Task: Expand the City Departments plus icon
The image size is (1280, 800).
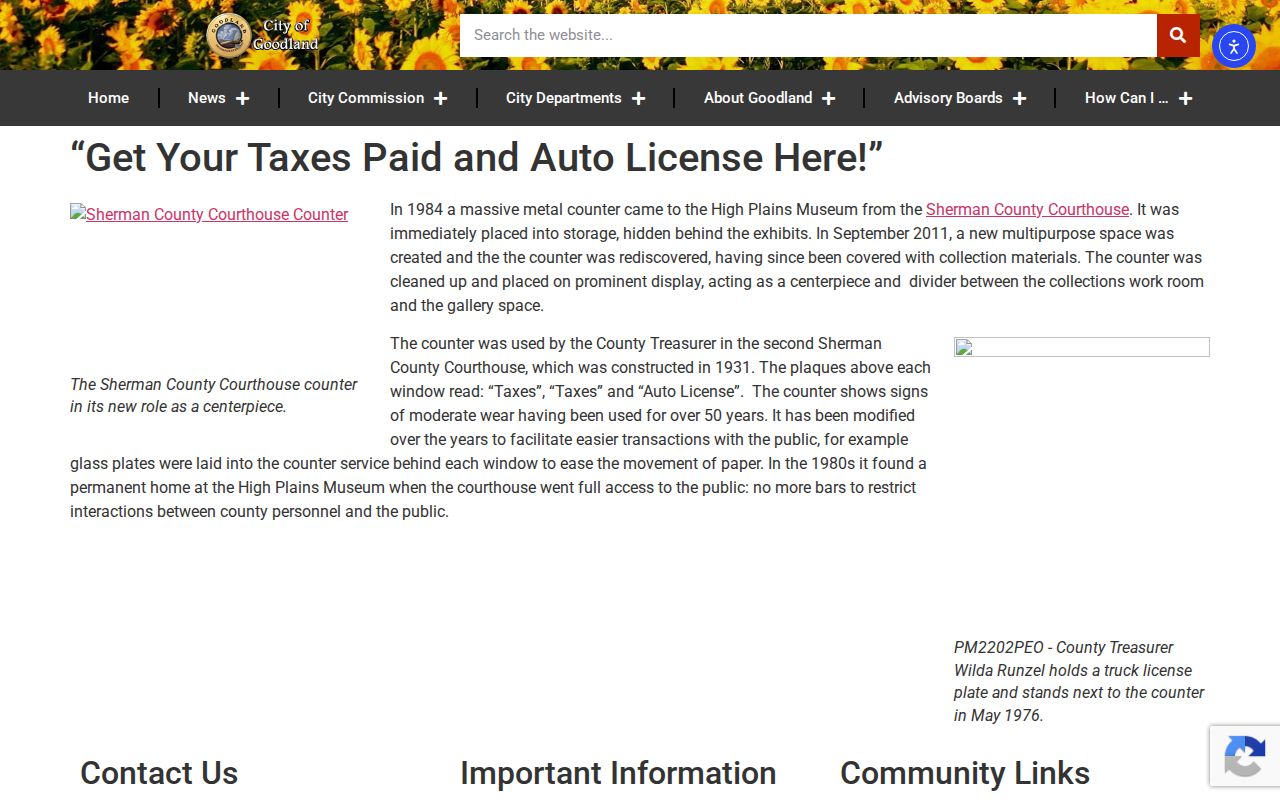Action: click(x=638, y=98)
